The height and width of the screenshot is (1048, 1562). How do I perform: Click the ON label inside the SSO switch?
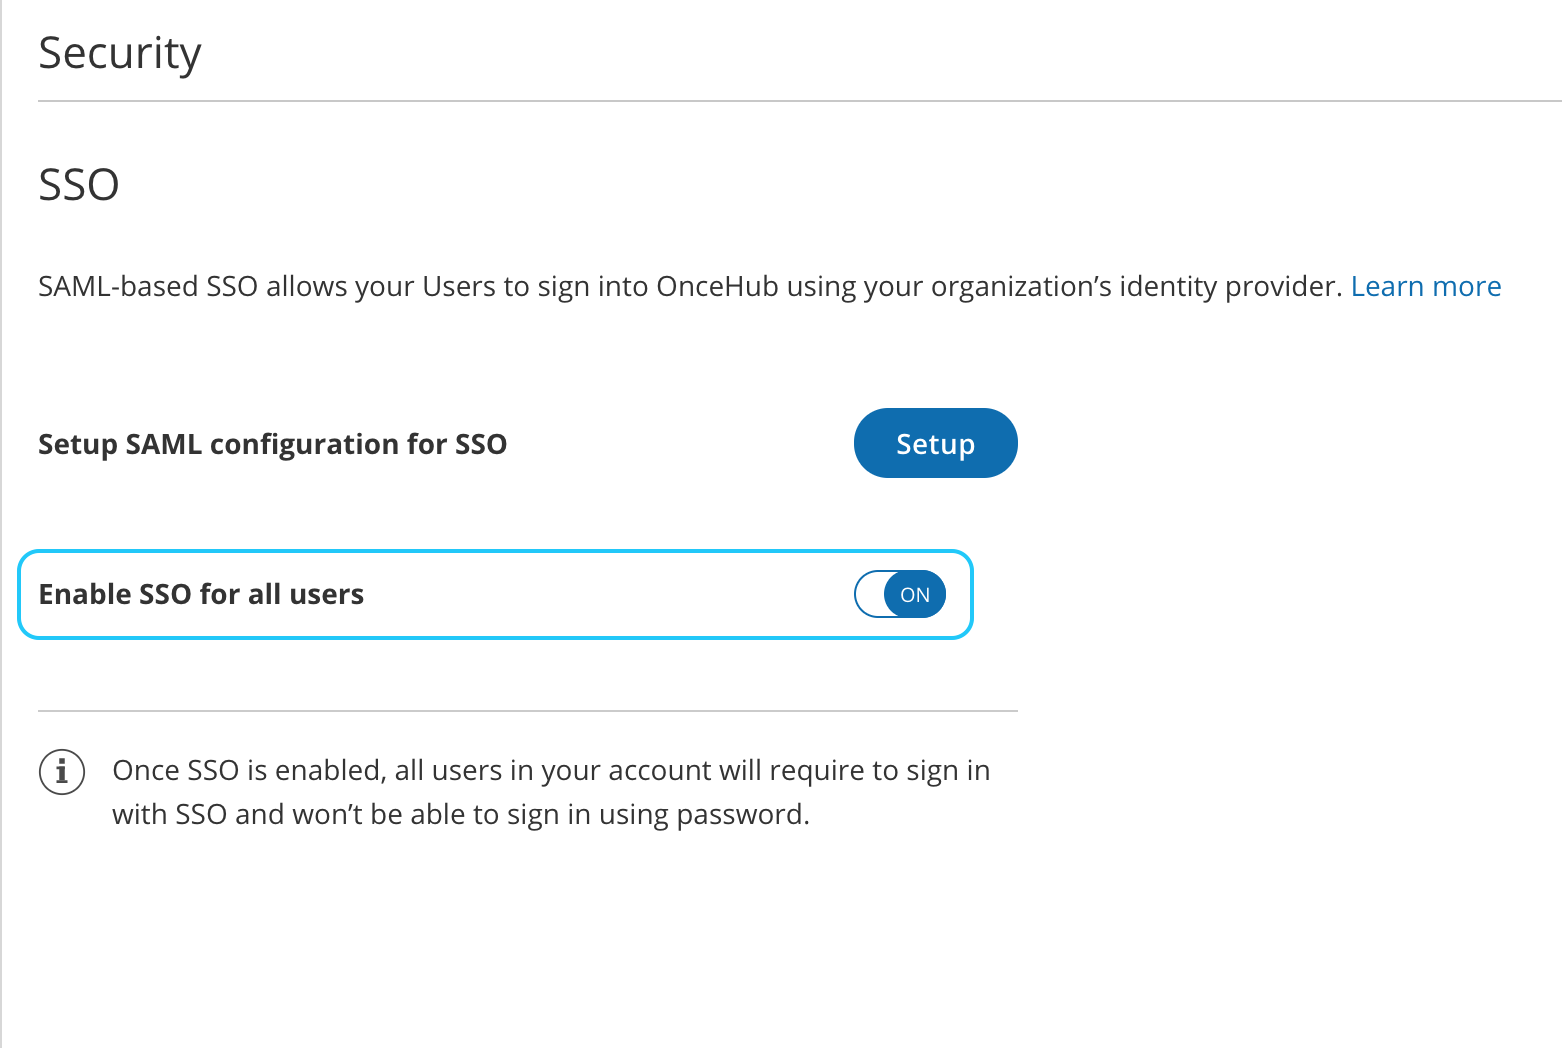pyautogui.click(x=915, y=595)
